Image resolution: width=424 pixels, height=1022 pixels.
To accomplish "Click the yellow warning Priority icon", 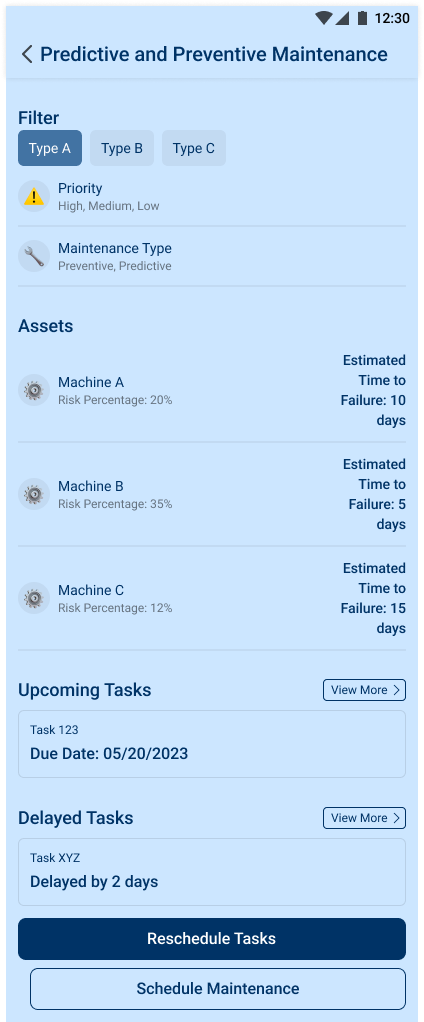I will pyautogui.click(x=34, y=196).
